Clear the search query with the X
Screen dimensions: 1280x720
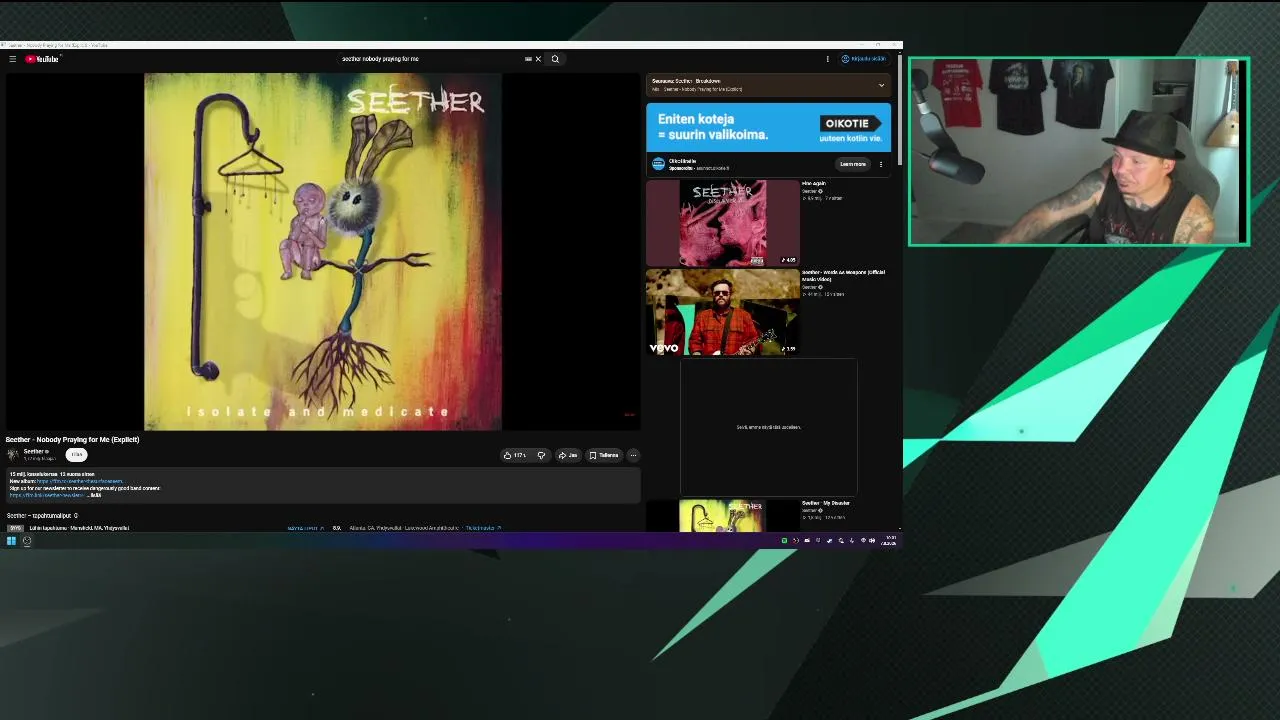pyautogui.click(x=538, y=59)
